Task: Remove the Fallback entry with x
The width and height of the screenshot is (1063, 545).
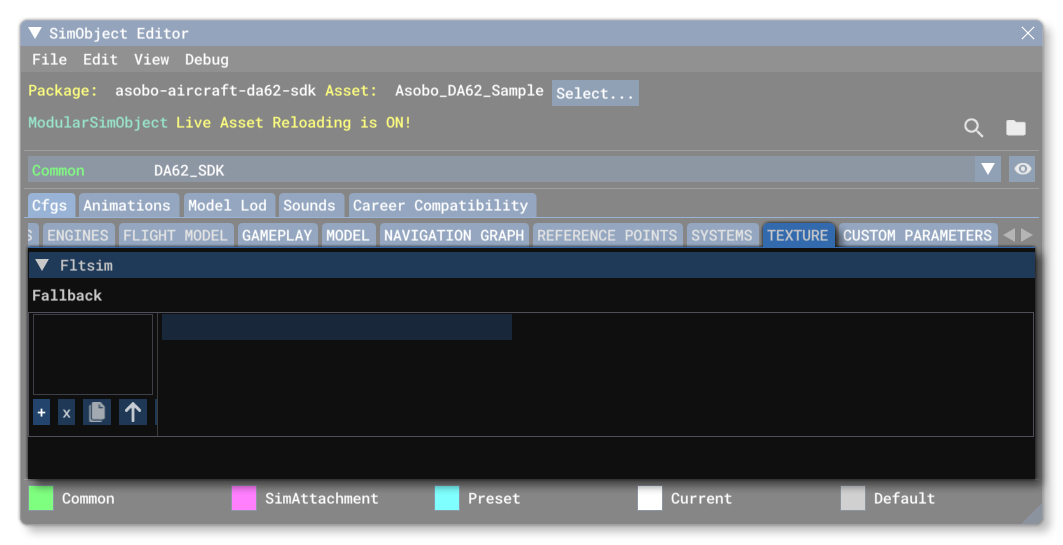Action: [x=66, y=412]
